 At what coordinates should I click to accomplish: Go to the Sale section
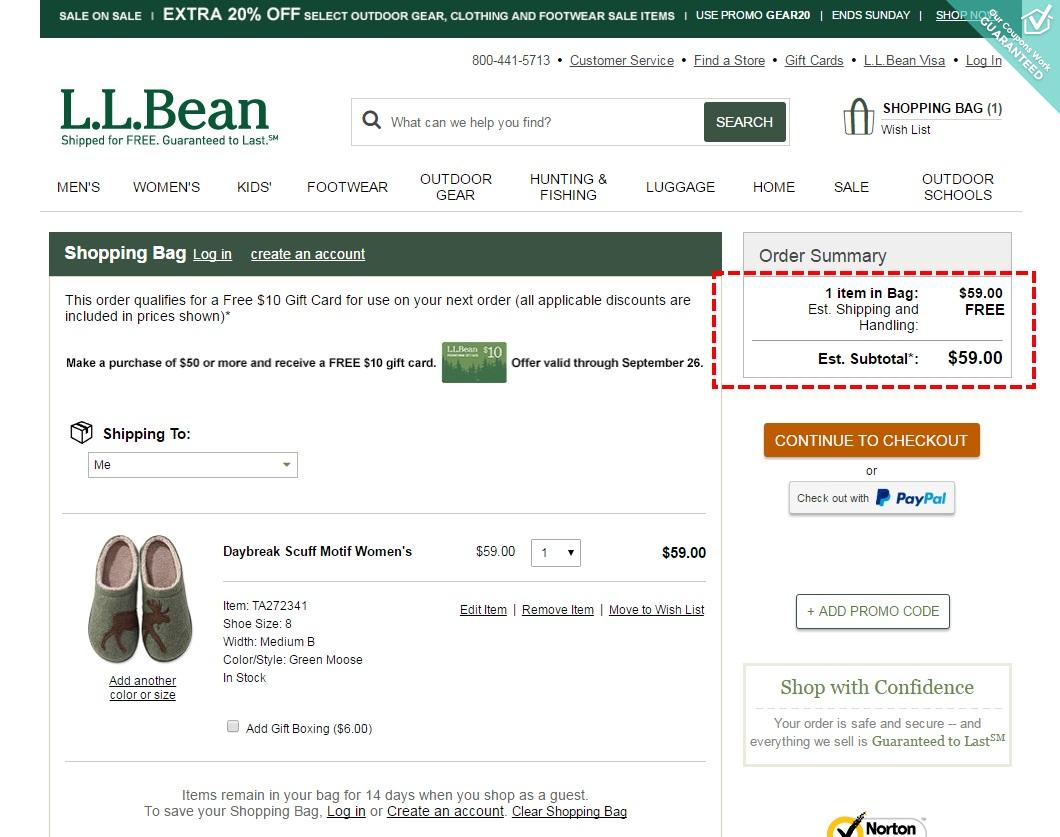[x=851, y=187]
